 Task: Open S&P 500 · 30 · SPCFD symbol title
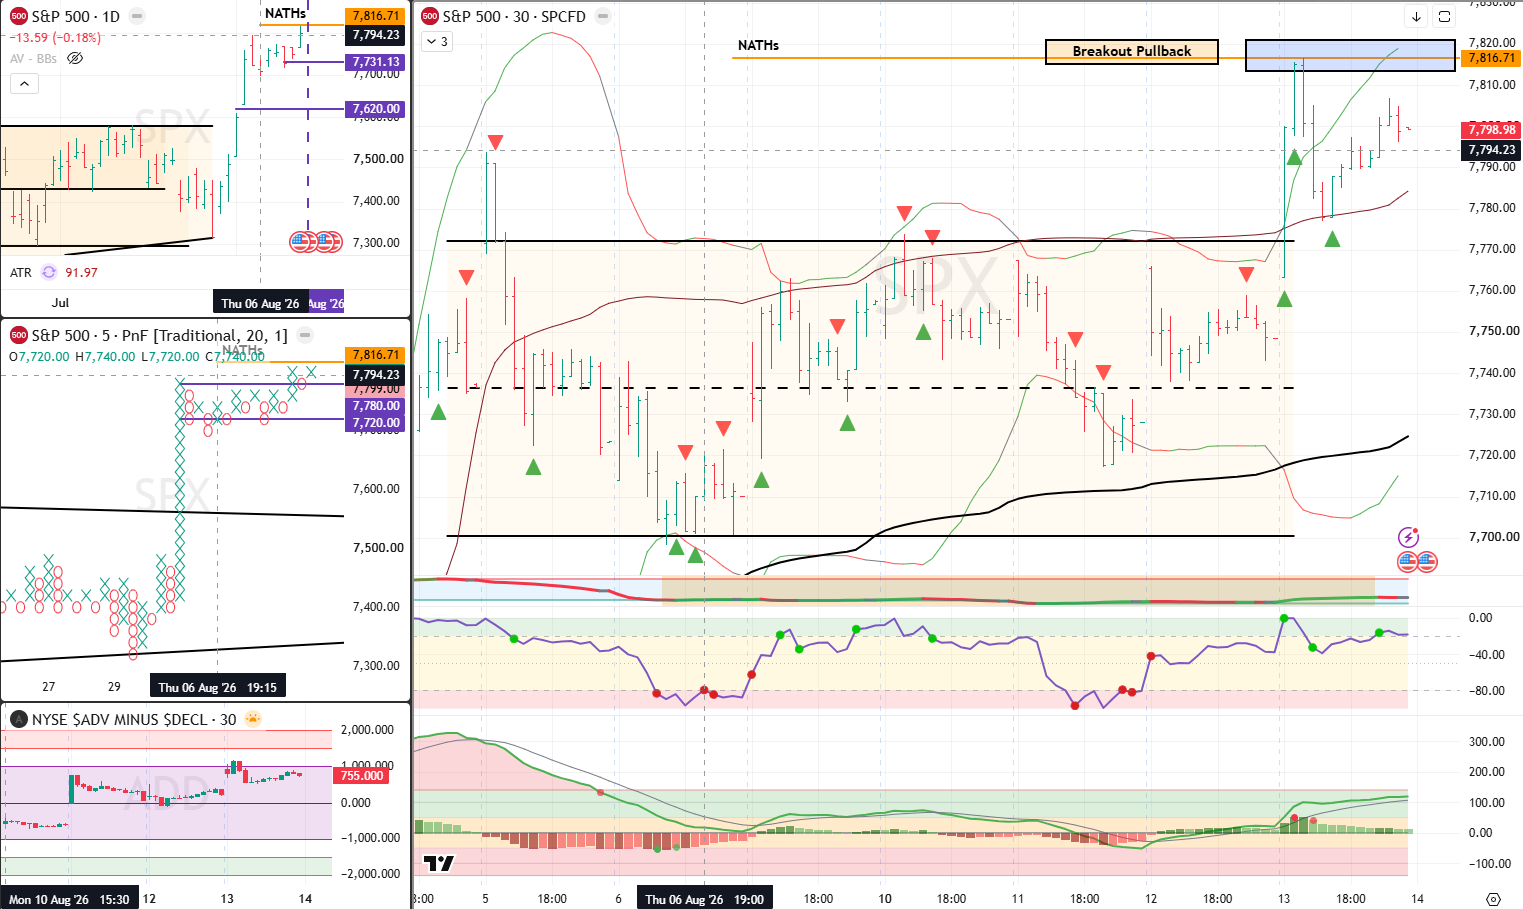[x=514, y=16]
